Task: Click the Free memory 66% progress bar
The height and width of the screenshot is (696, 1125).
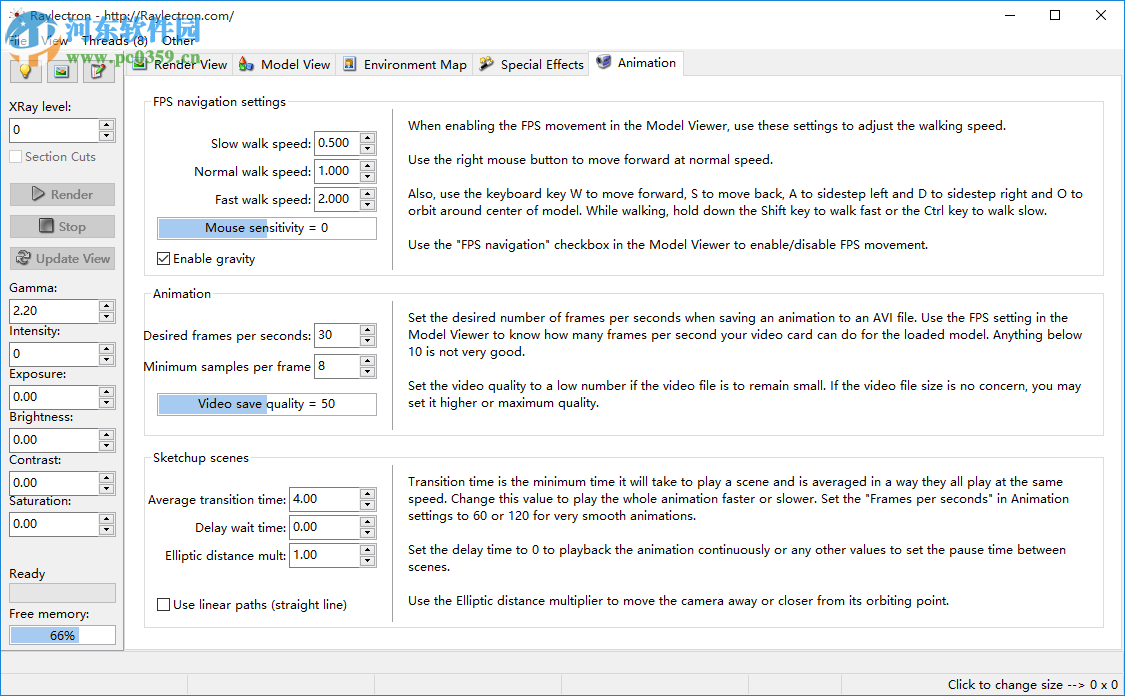Action: point(62,635)
